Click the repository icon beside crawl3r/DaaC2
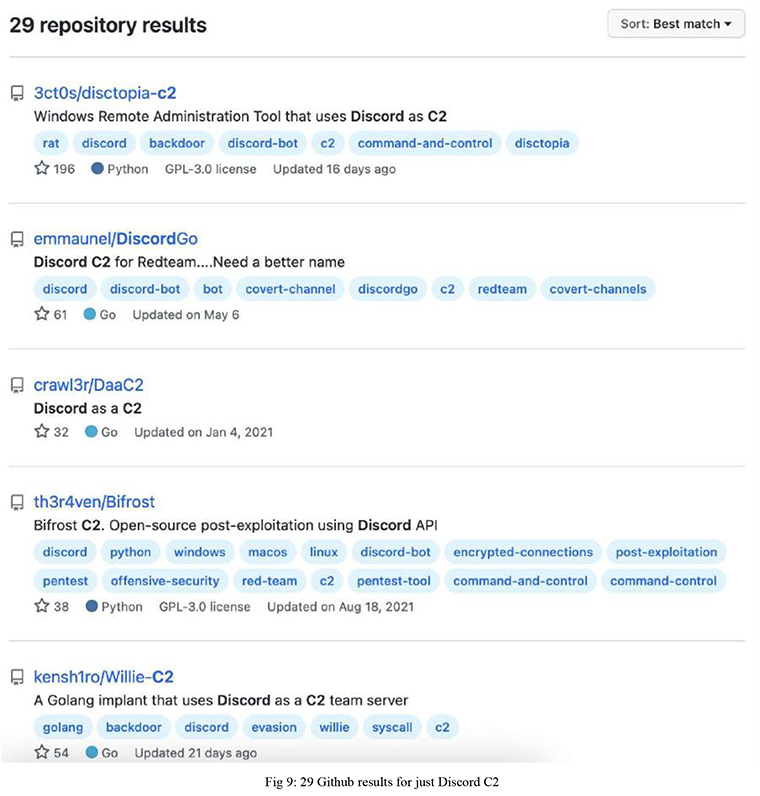The image size is (760, 796). (17, 385)
